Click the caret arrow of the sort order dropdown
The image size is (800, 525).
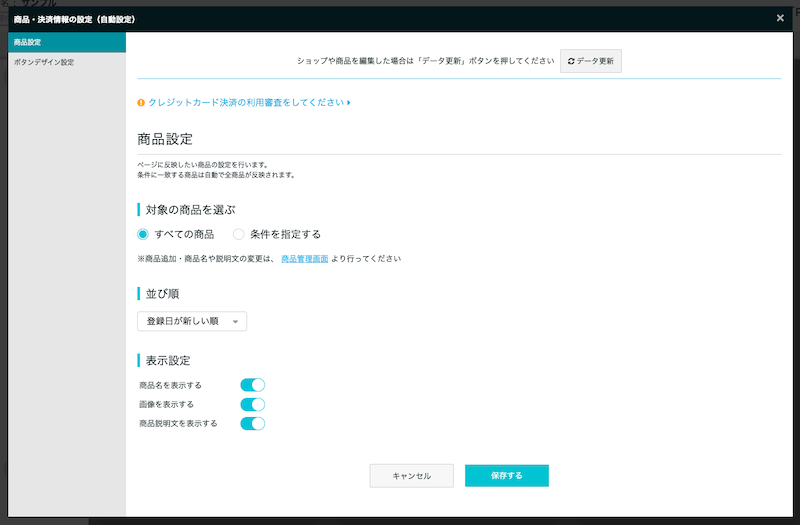(x=235, y=322)
